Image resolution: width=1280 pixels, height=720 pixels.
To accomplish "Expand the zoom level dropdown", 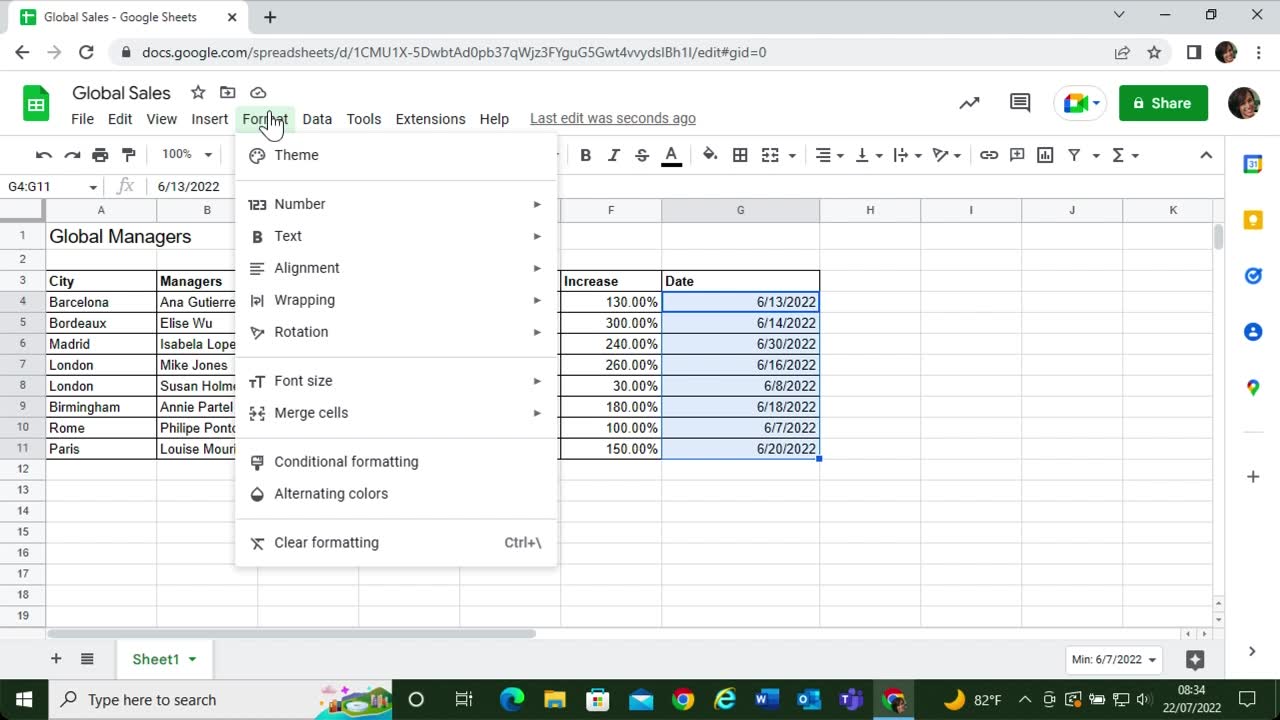I will click(187, 155).
